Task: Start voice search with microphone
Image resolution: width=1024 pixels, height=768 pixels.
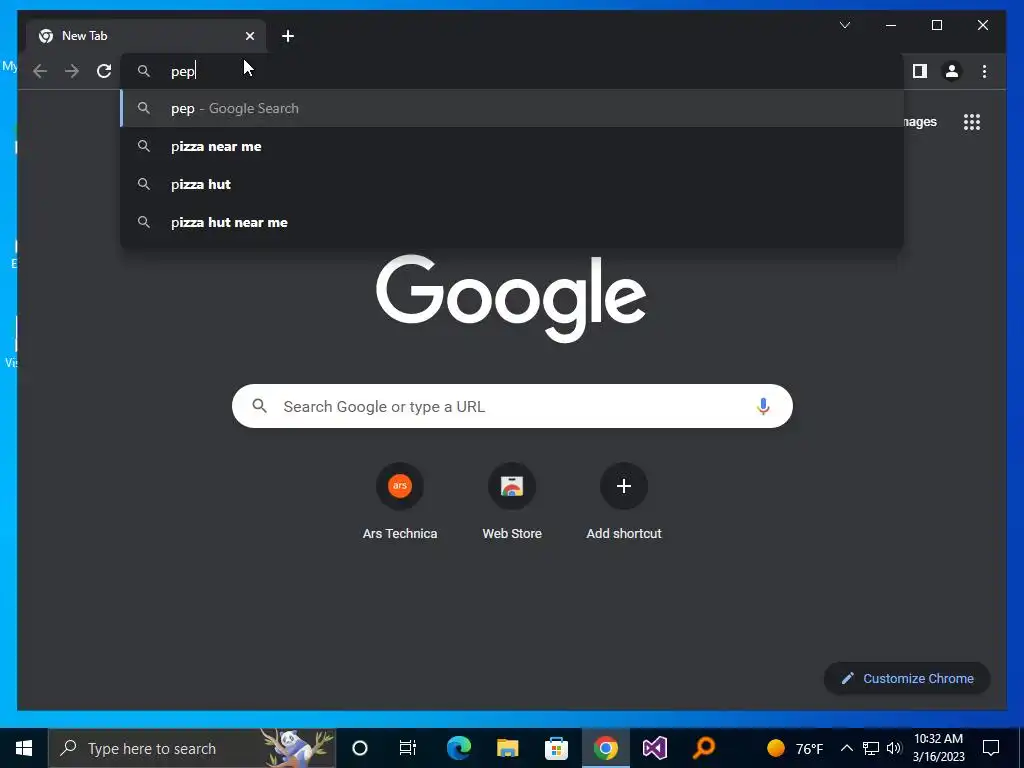Action: (x=762, y=406)
